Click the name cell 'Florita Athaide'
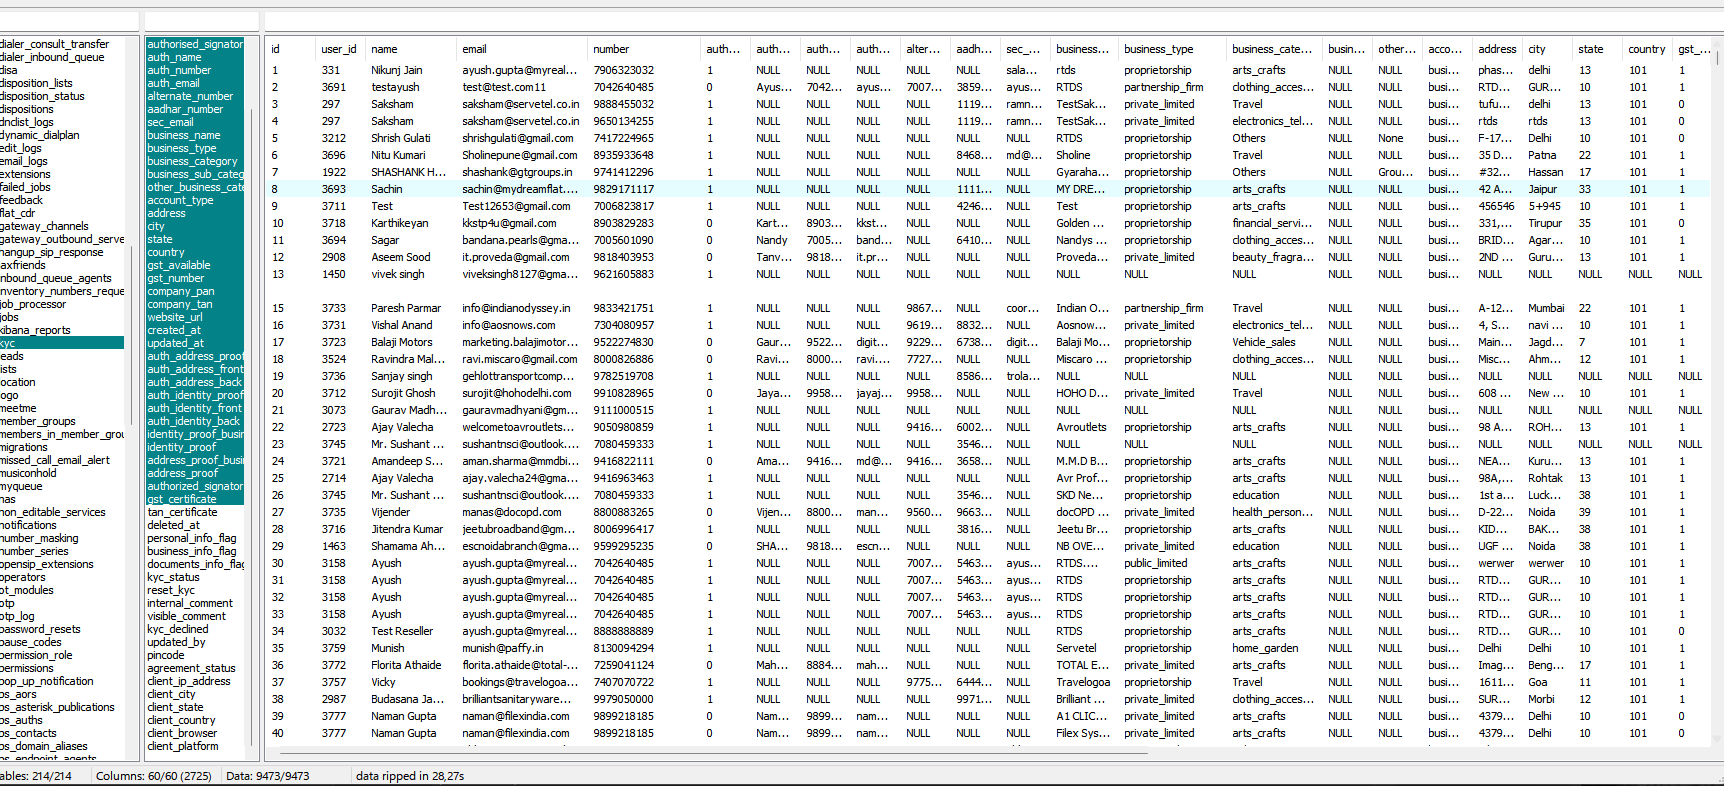 click(406, 665)
